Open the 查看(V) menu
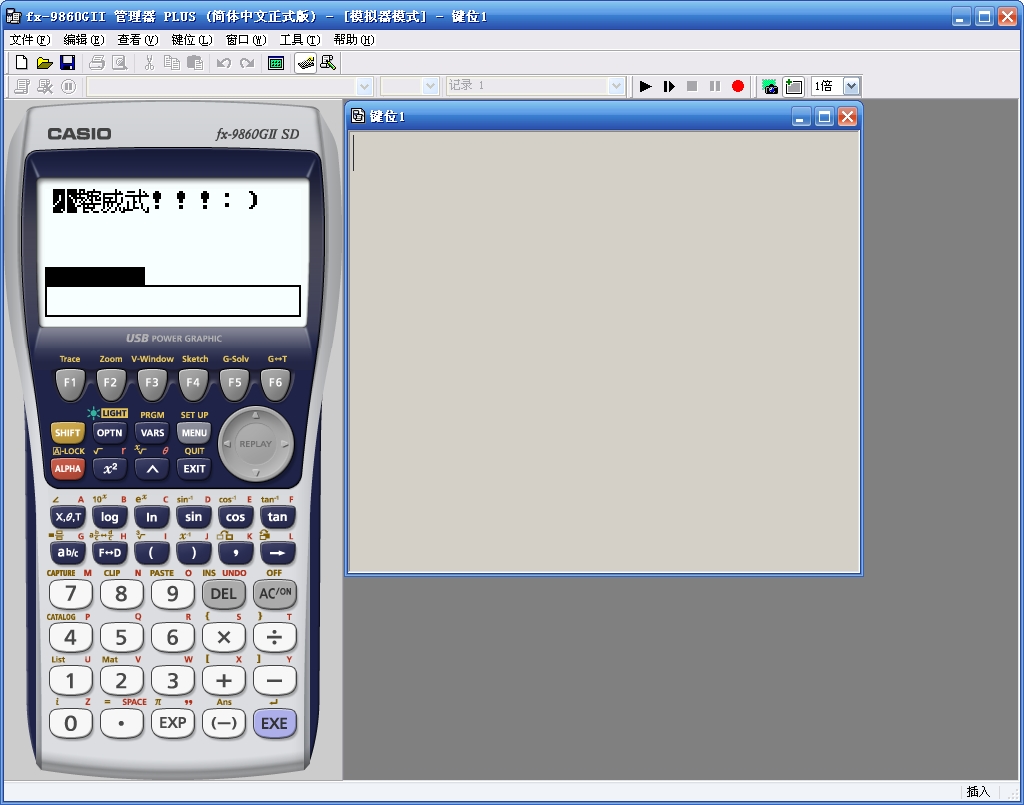1024x805 pixels. coord(138,40)
